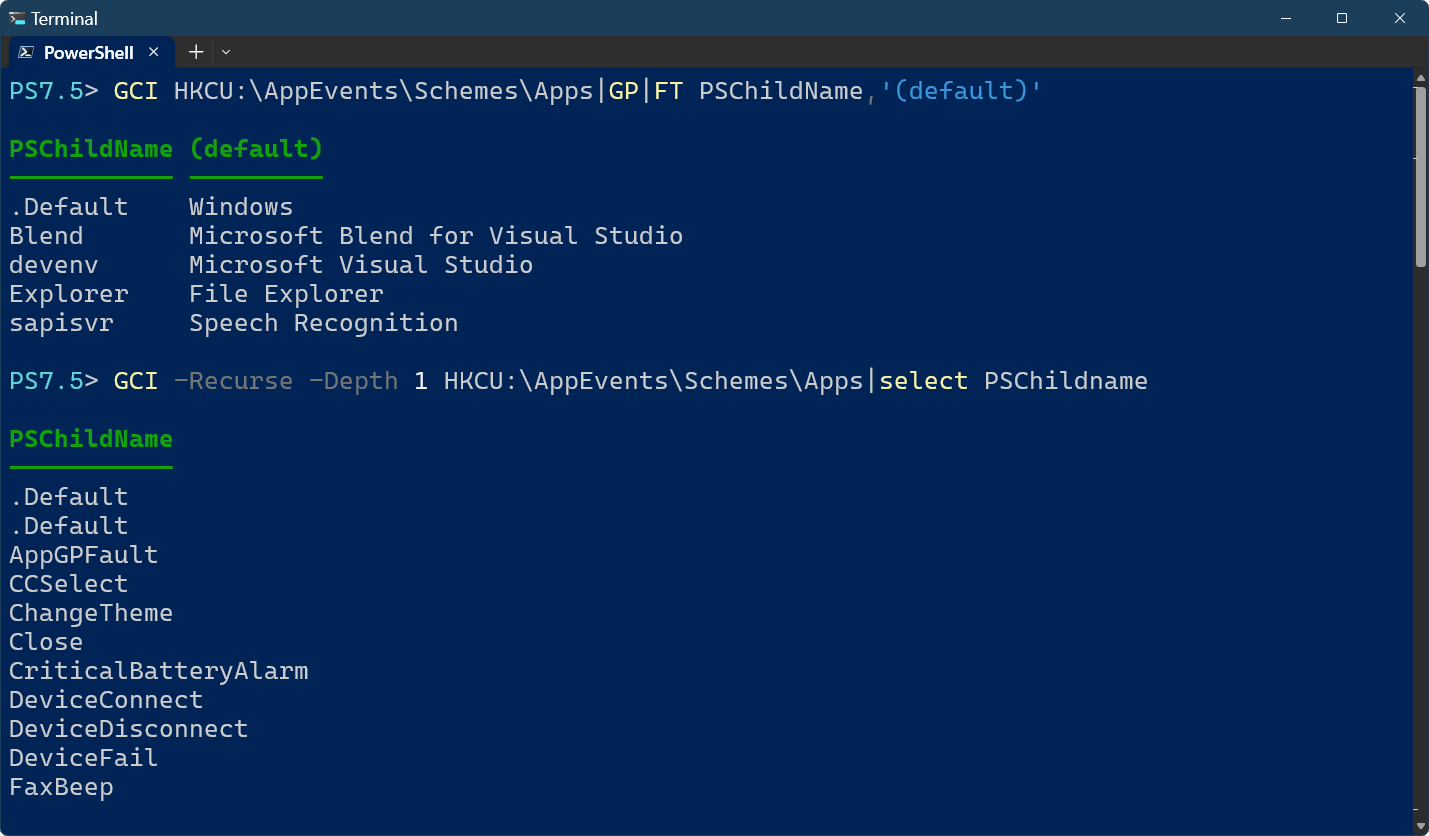Click the FaxBeep output line
Image resolution: width=1429 pixels, height=836 pixels.
[61, 787]
